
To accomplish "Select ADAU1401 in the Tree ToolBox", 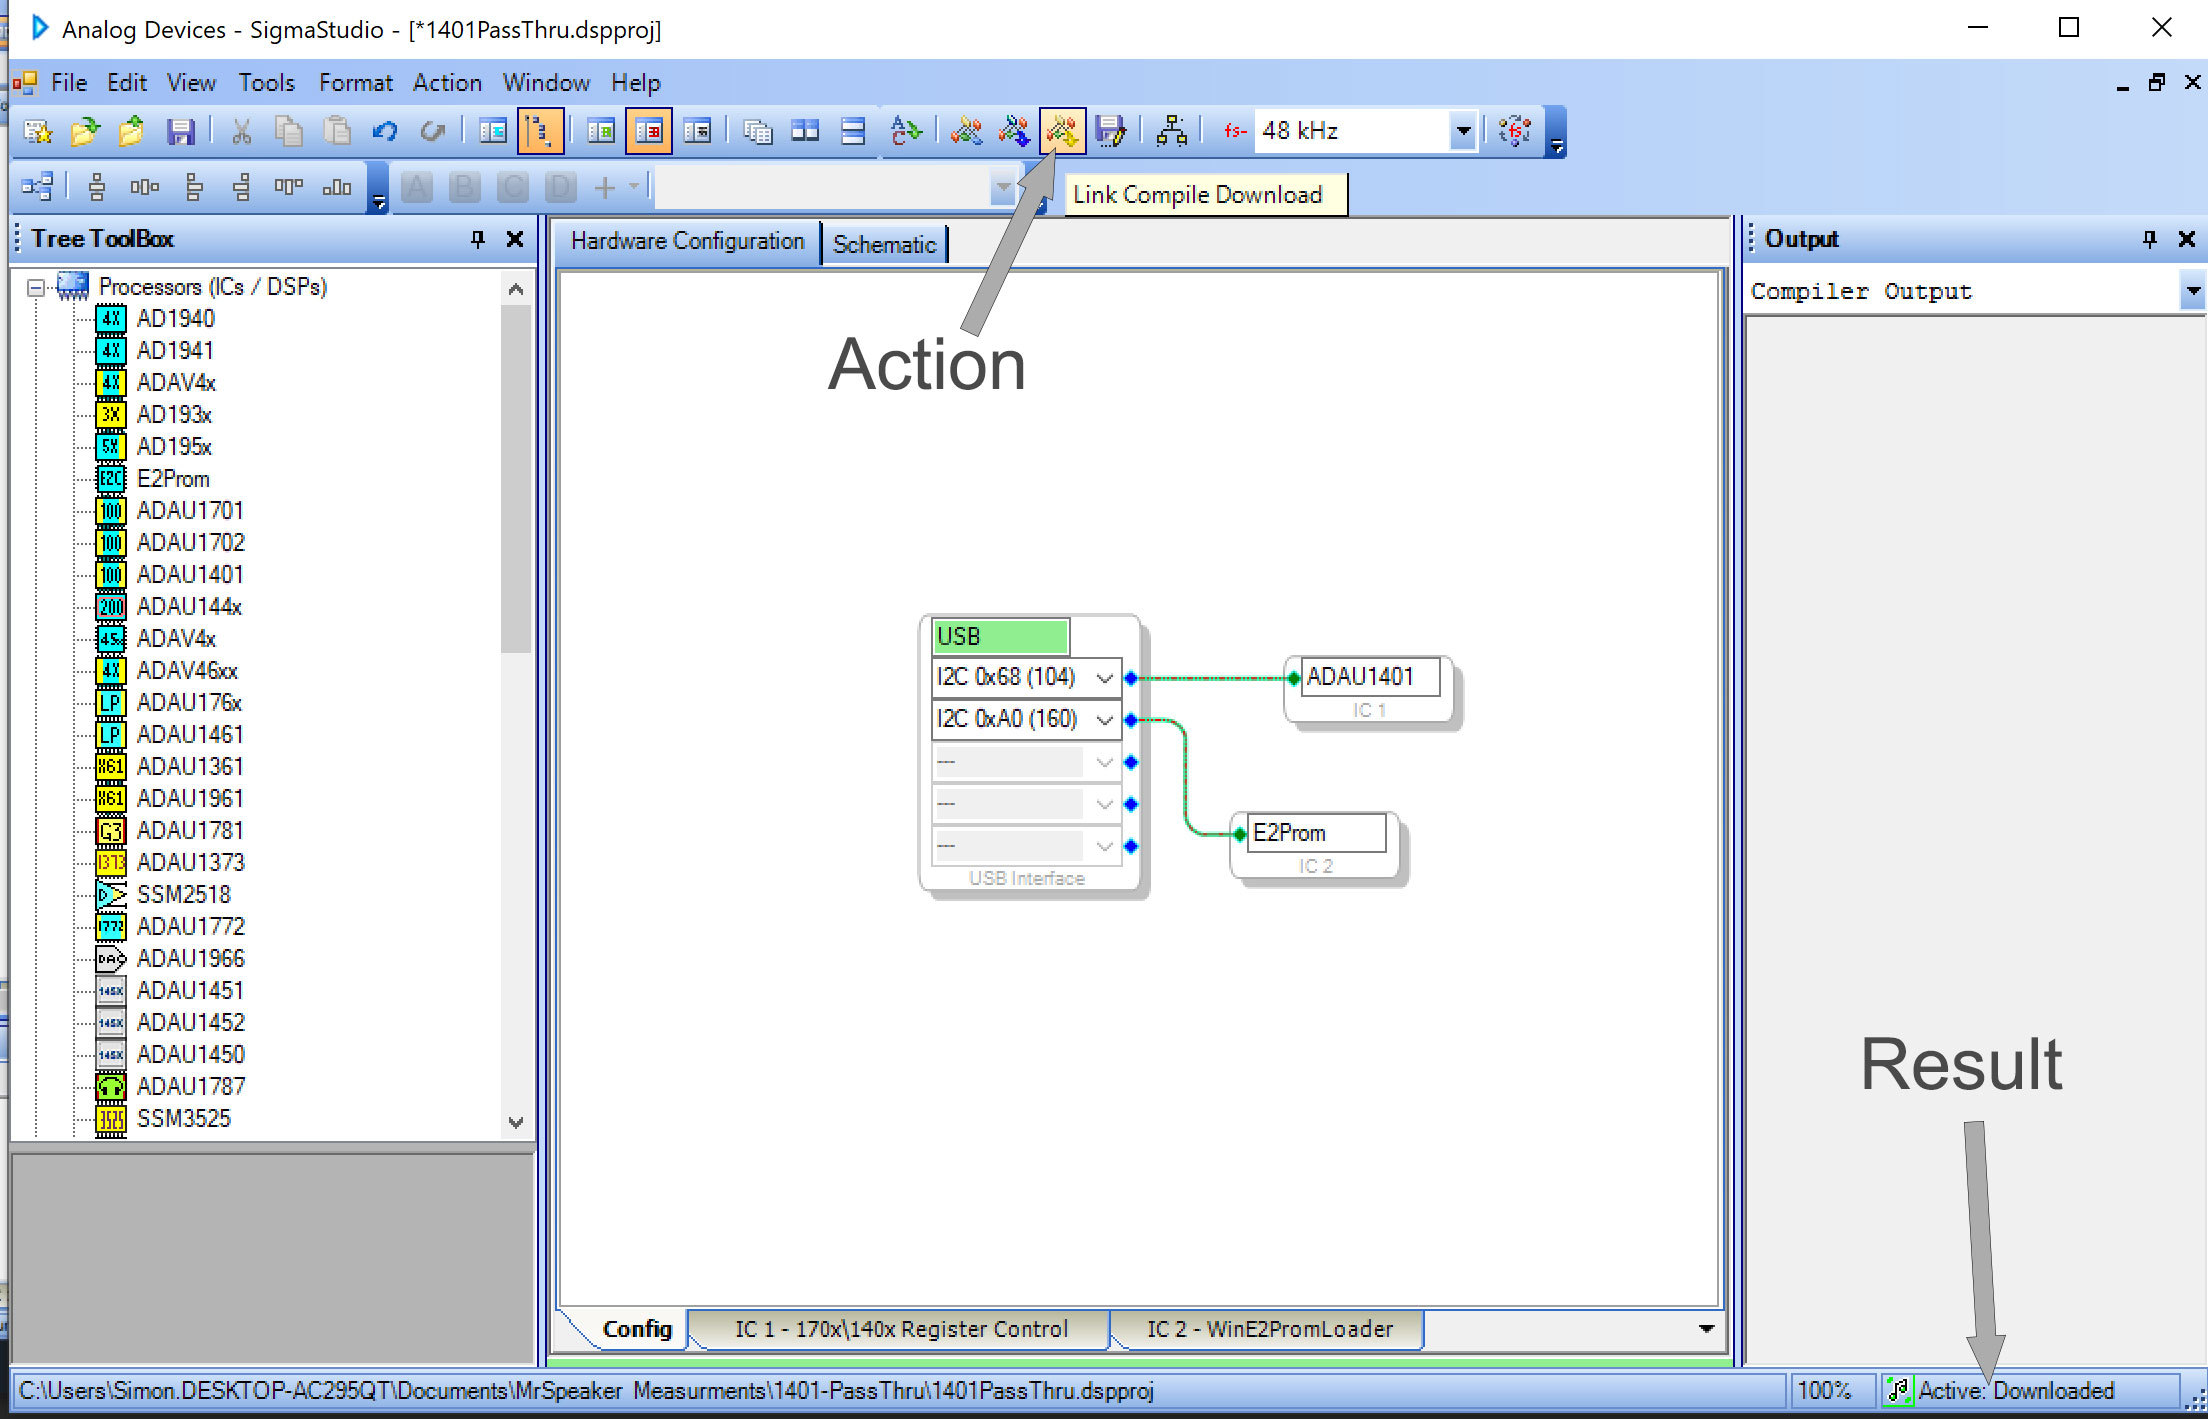I will (x=190, y=575).
